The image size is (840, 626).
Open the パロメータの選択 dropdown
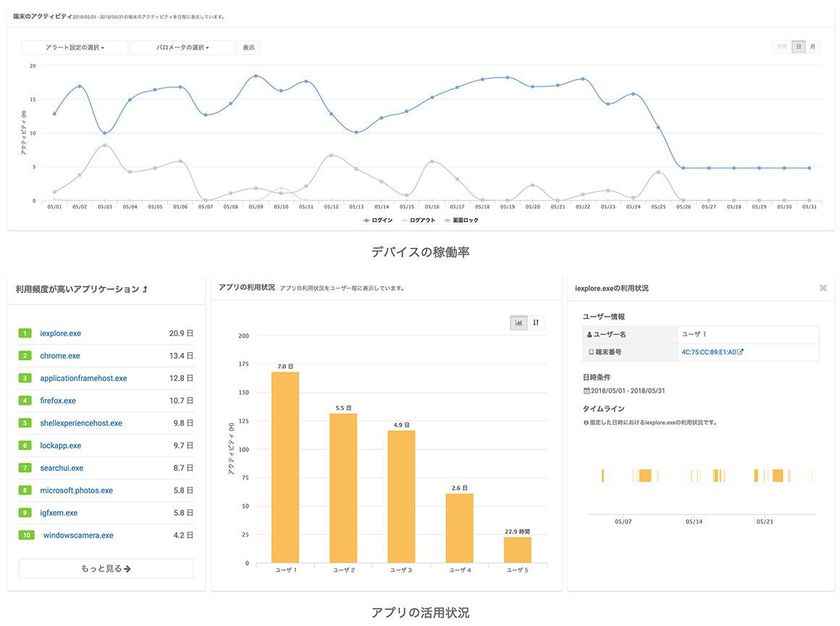183,48
